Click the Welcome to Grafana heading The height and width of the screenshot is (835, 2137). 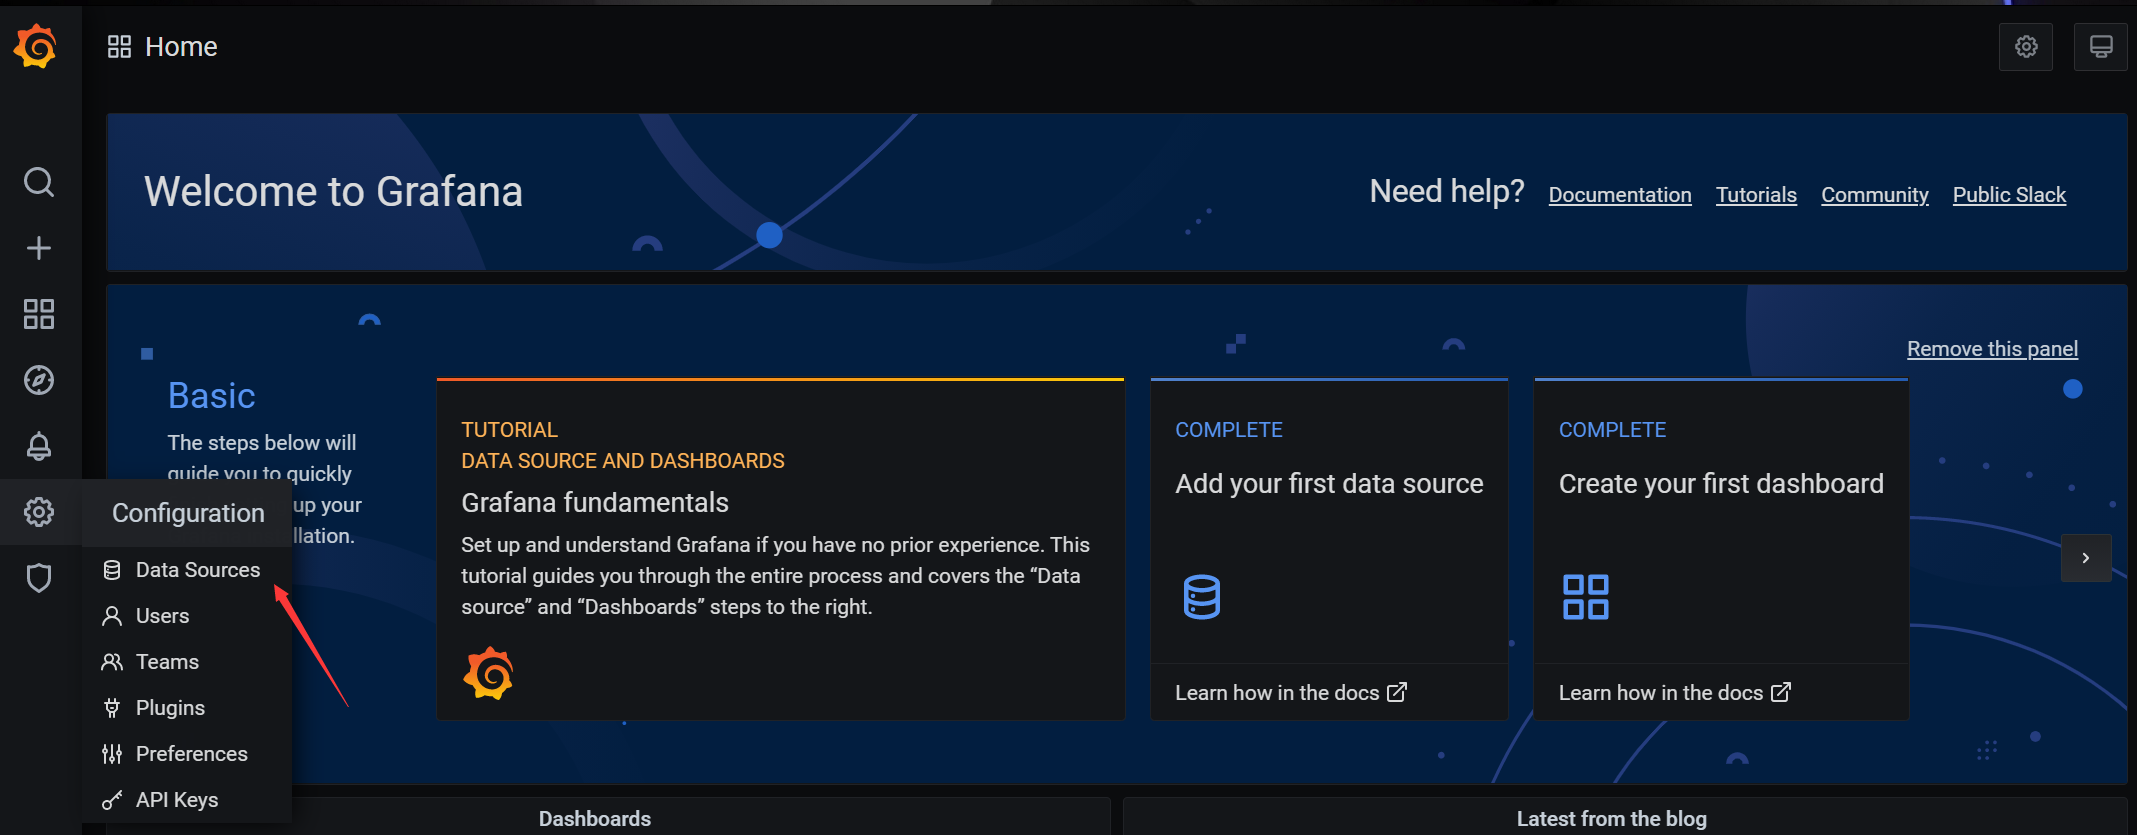pos(333,191)
